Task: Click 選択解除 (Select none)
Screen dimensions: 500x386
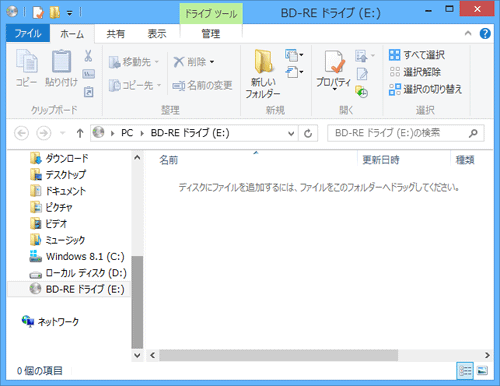Action: [x=415, y=72]
